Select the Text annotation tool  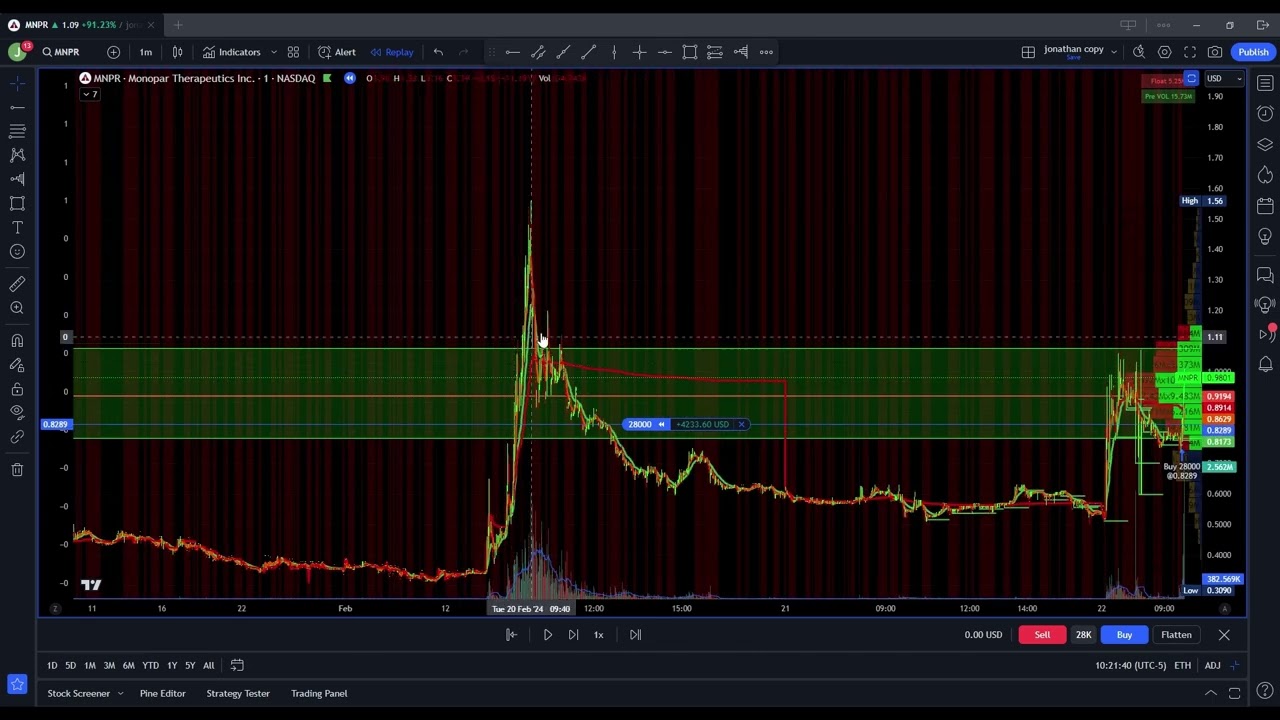click(17, 228)
